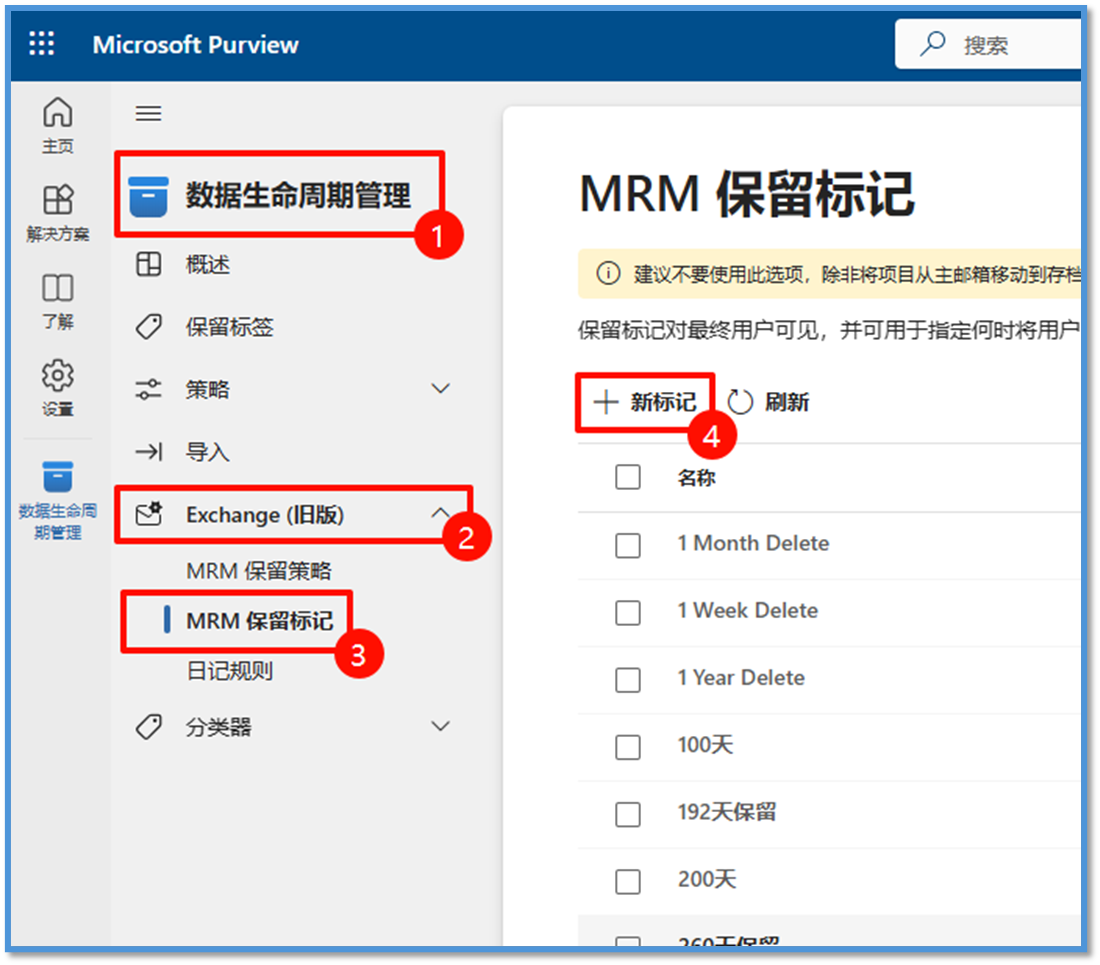Click the 数据生命周期管理 heading text

298,196
